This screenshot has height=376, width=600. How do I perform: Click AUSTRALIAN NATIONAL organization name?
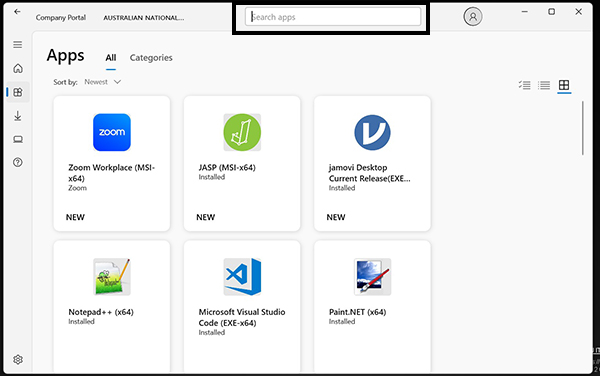[x=143, y=18]
